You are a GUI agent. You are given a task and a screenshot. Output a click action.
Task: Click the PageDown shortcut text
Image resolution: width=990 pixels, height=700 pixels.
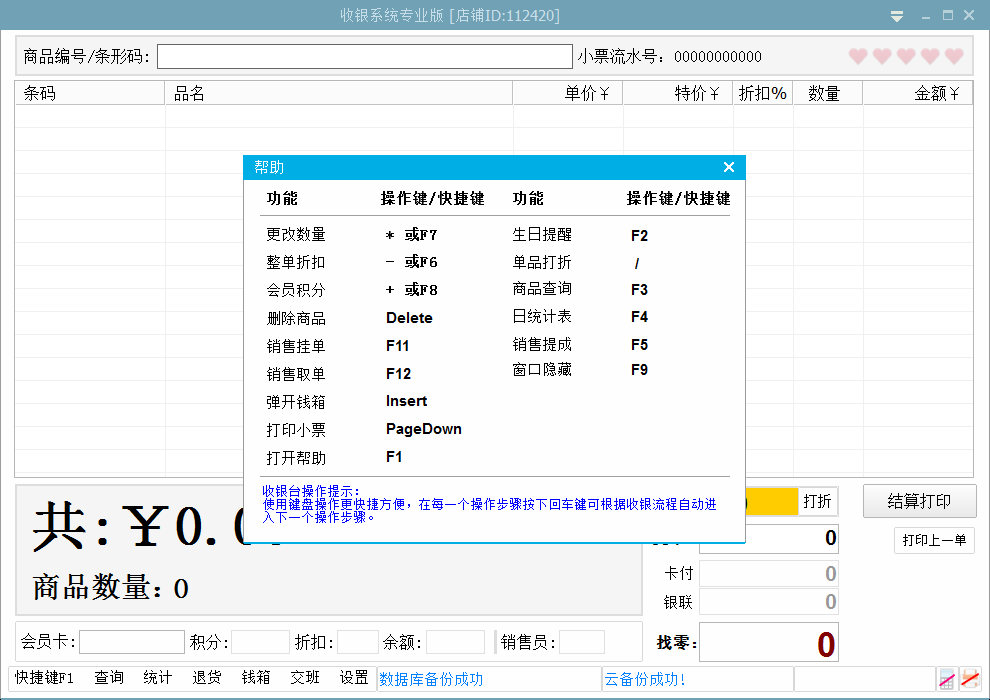point(424,429)
